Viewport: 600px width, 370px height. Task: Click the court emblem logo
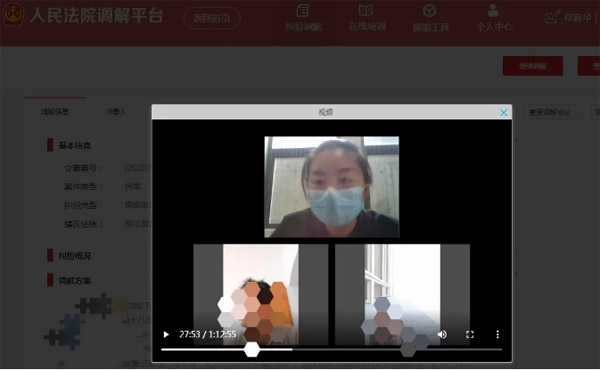tap(13, 15)
